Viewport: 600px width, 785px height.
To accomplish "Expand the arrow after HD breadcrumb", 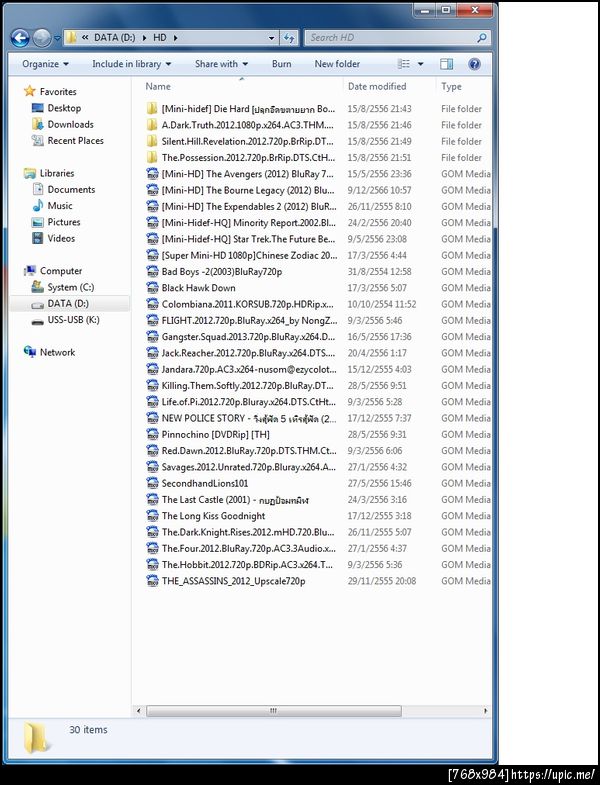I will point(175,38).
